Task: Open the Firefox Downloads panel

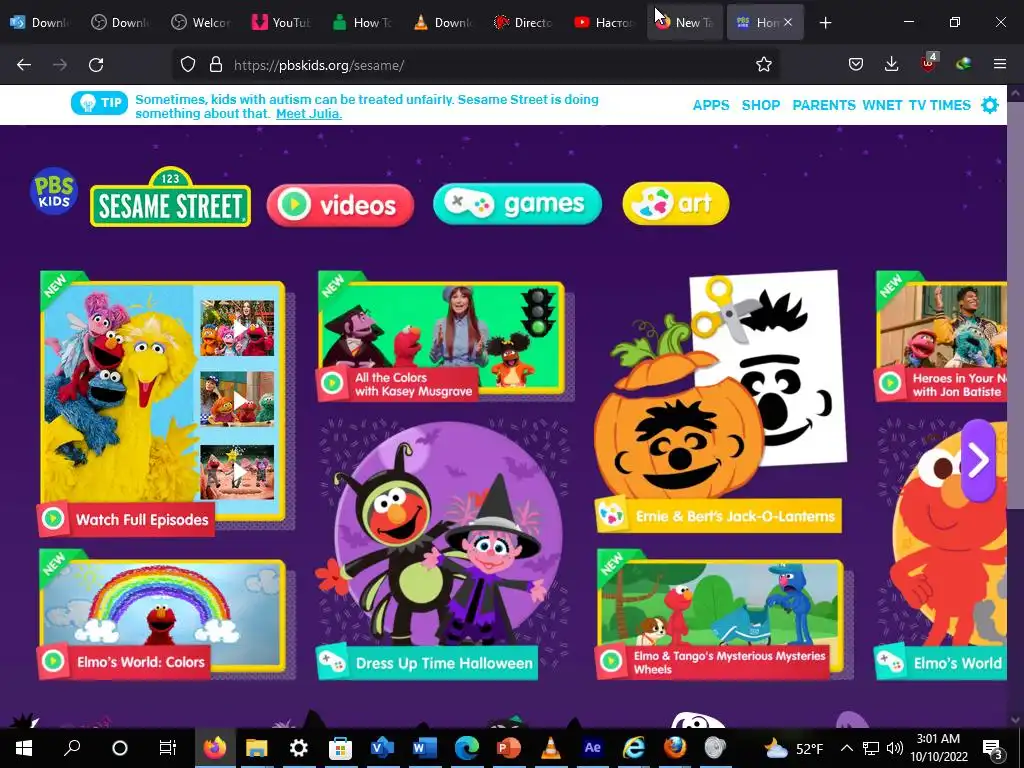Action: (x=891, y=65)
